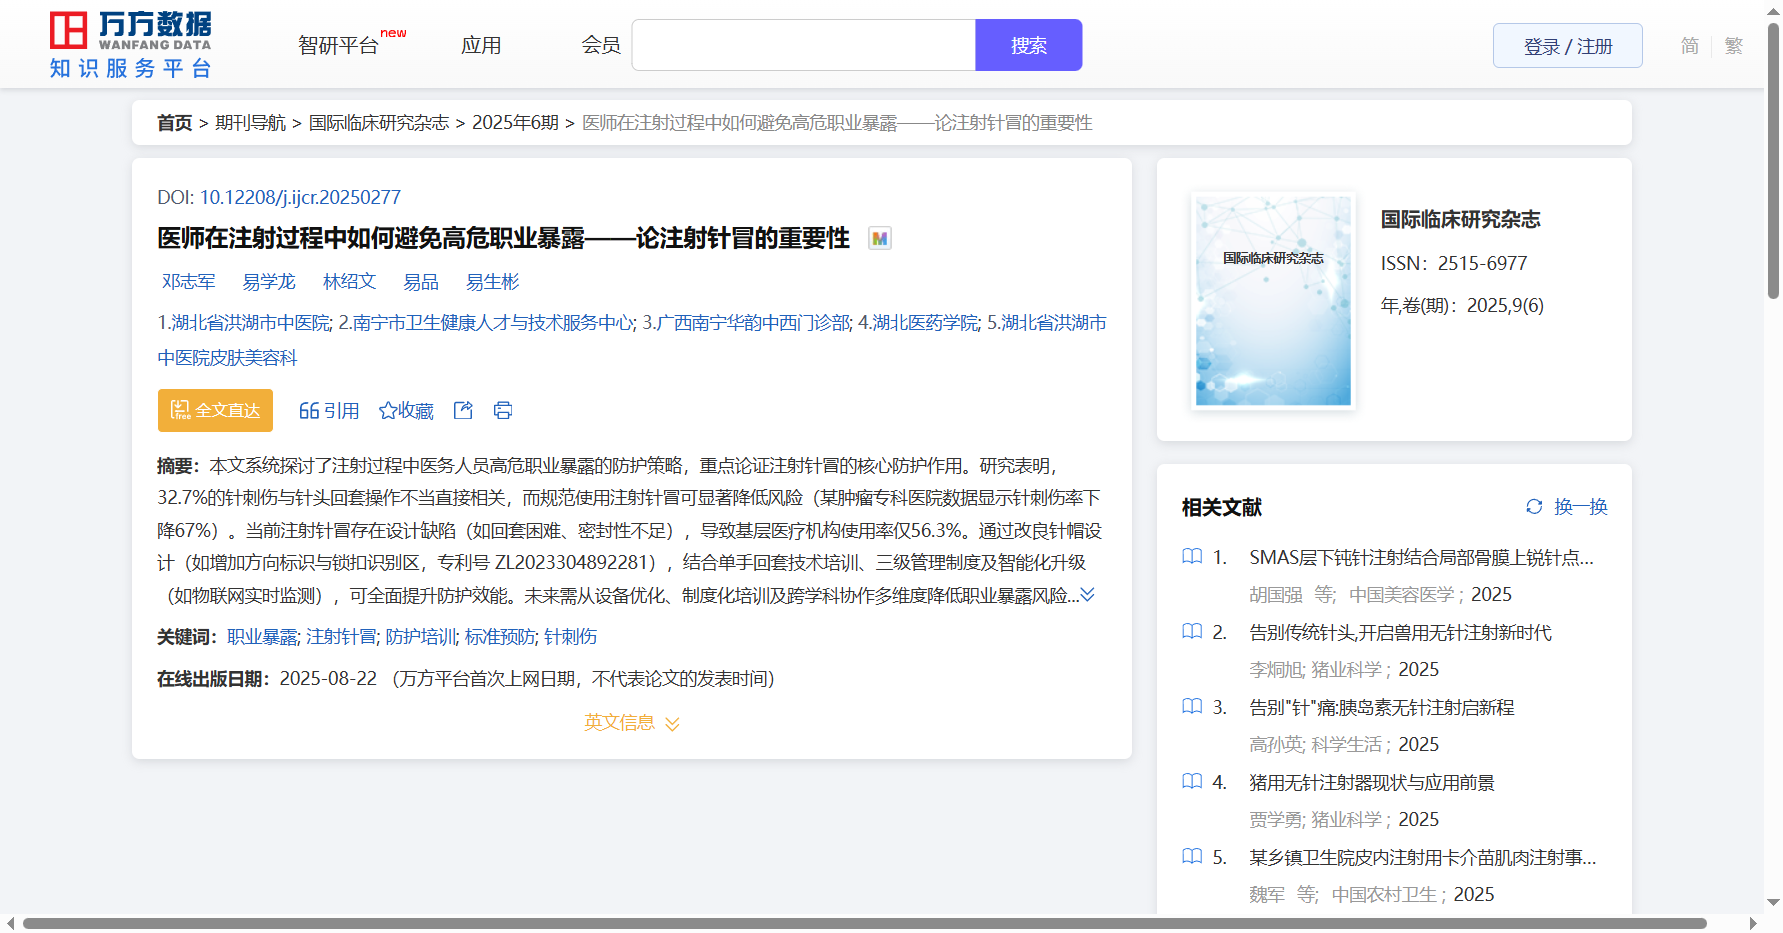Click the M badge next to article title
The width and height of the screenshot is (1783, 933).
click(879, 238)
